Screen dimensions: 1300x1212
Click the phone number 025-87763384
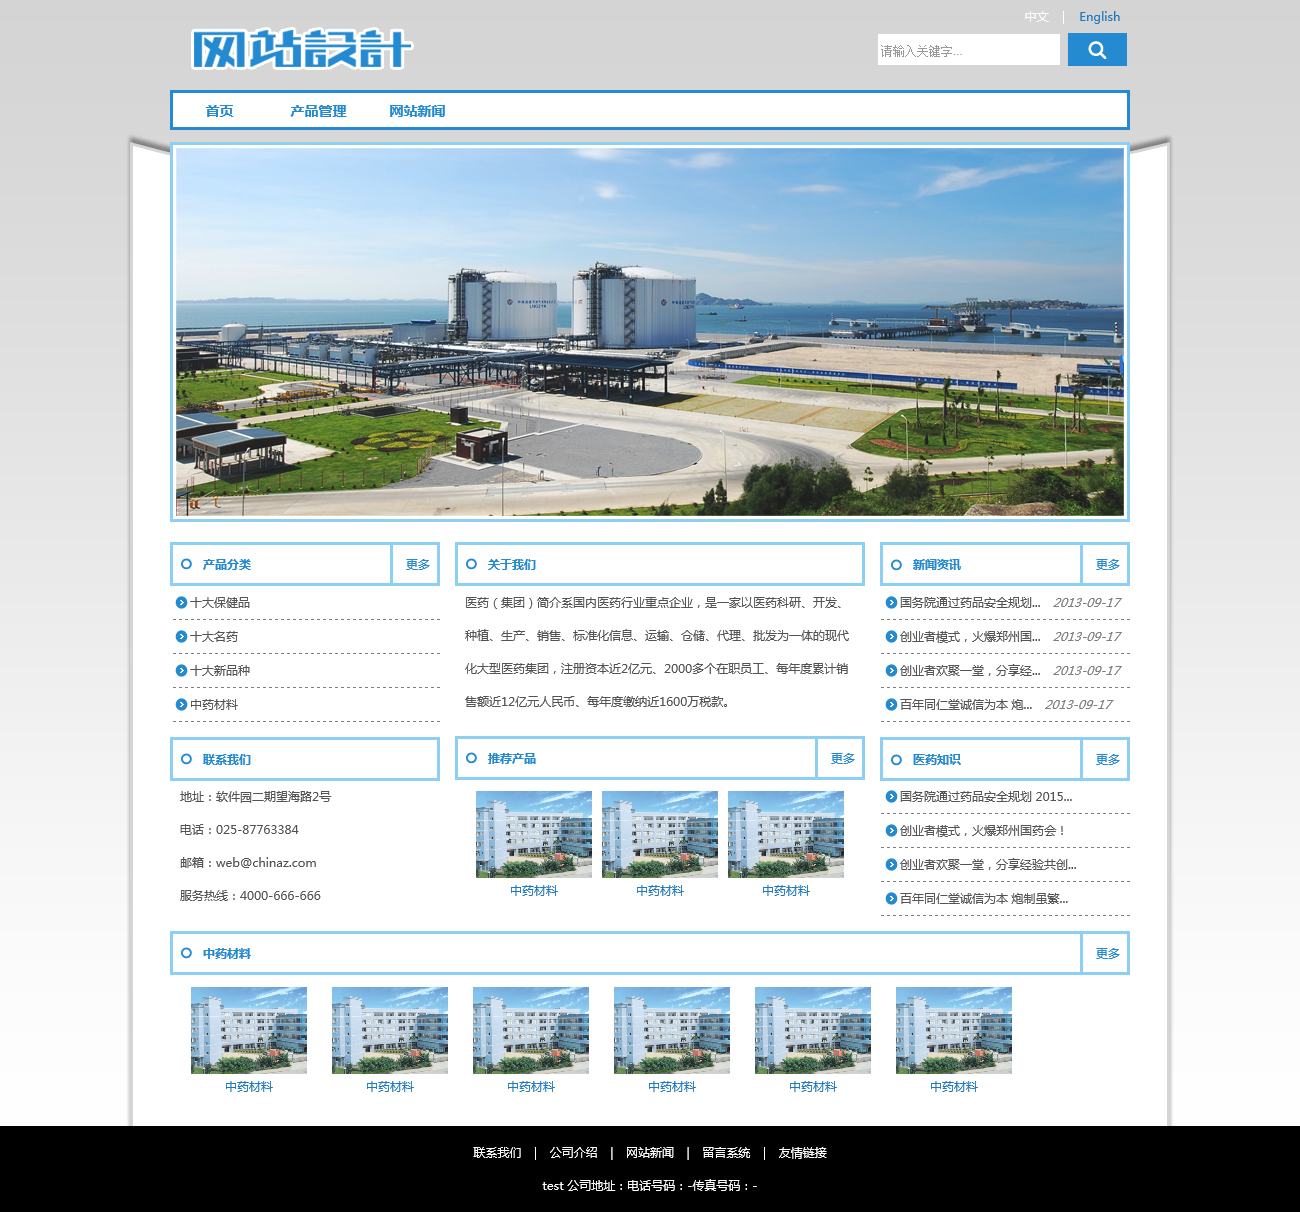[257, 829]
